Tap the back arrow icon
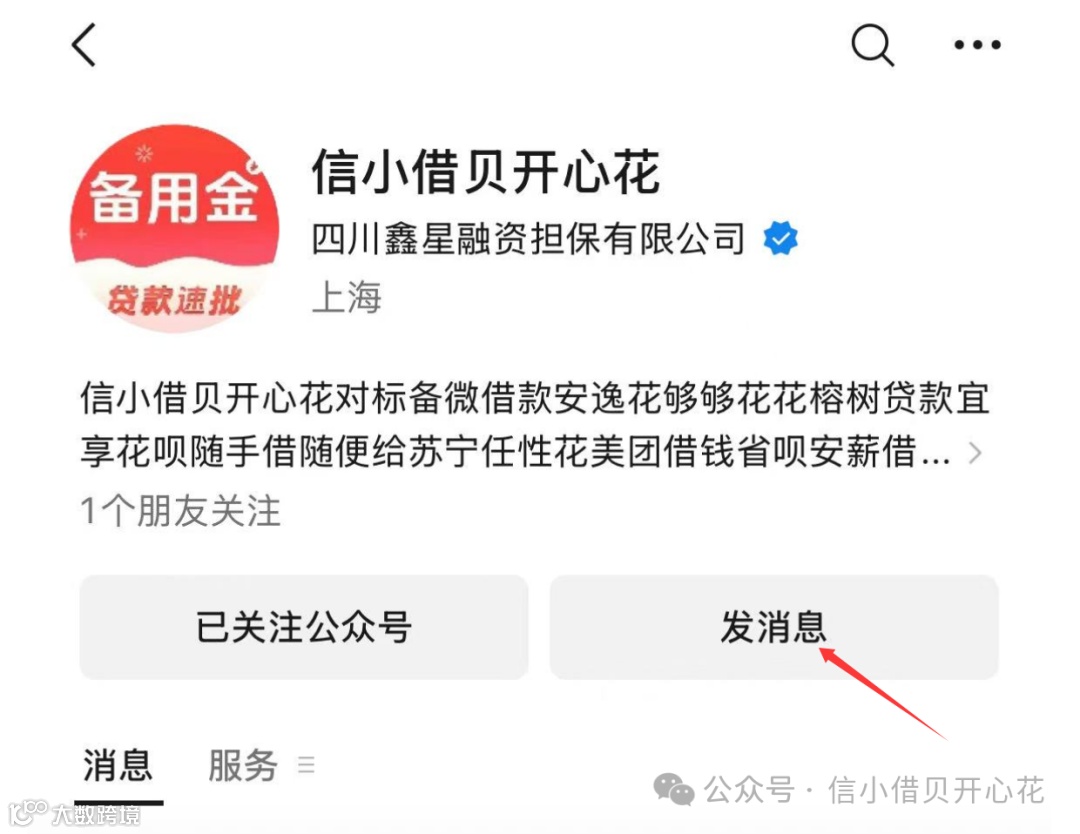Image resolution: width=1080 pixels, height=834 pixels. coord(84,45)
